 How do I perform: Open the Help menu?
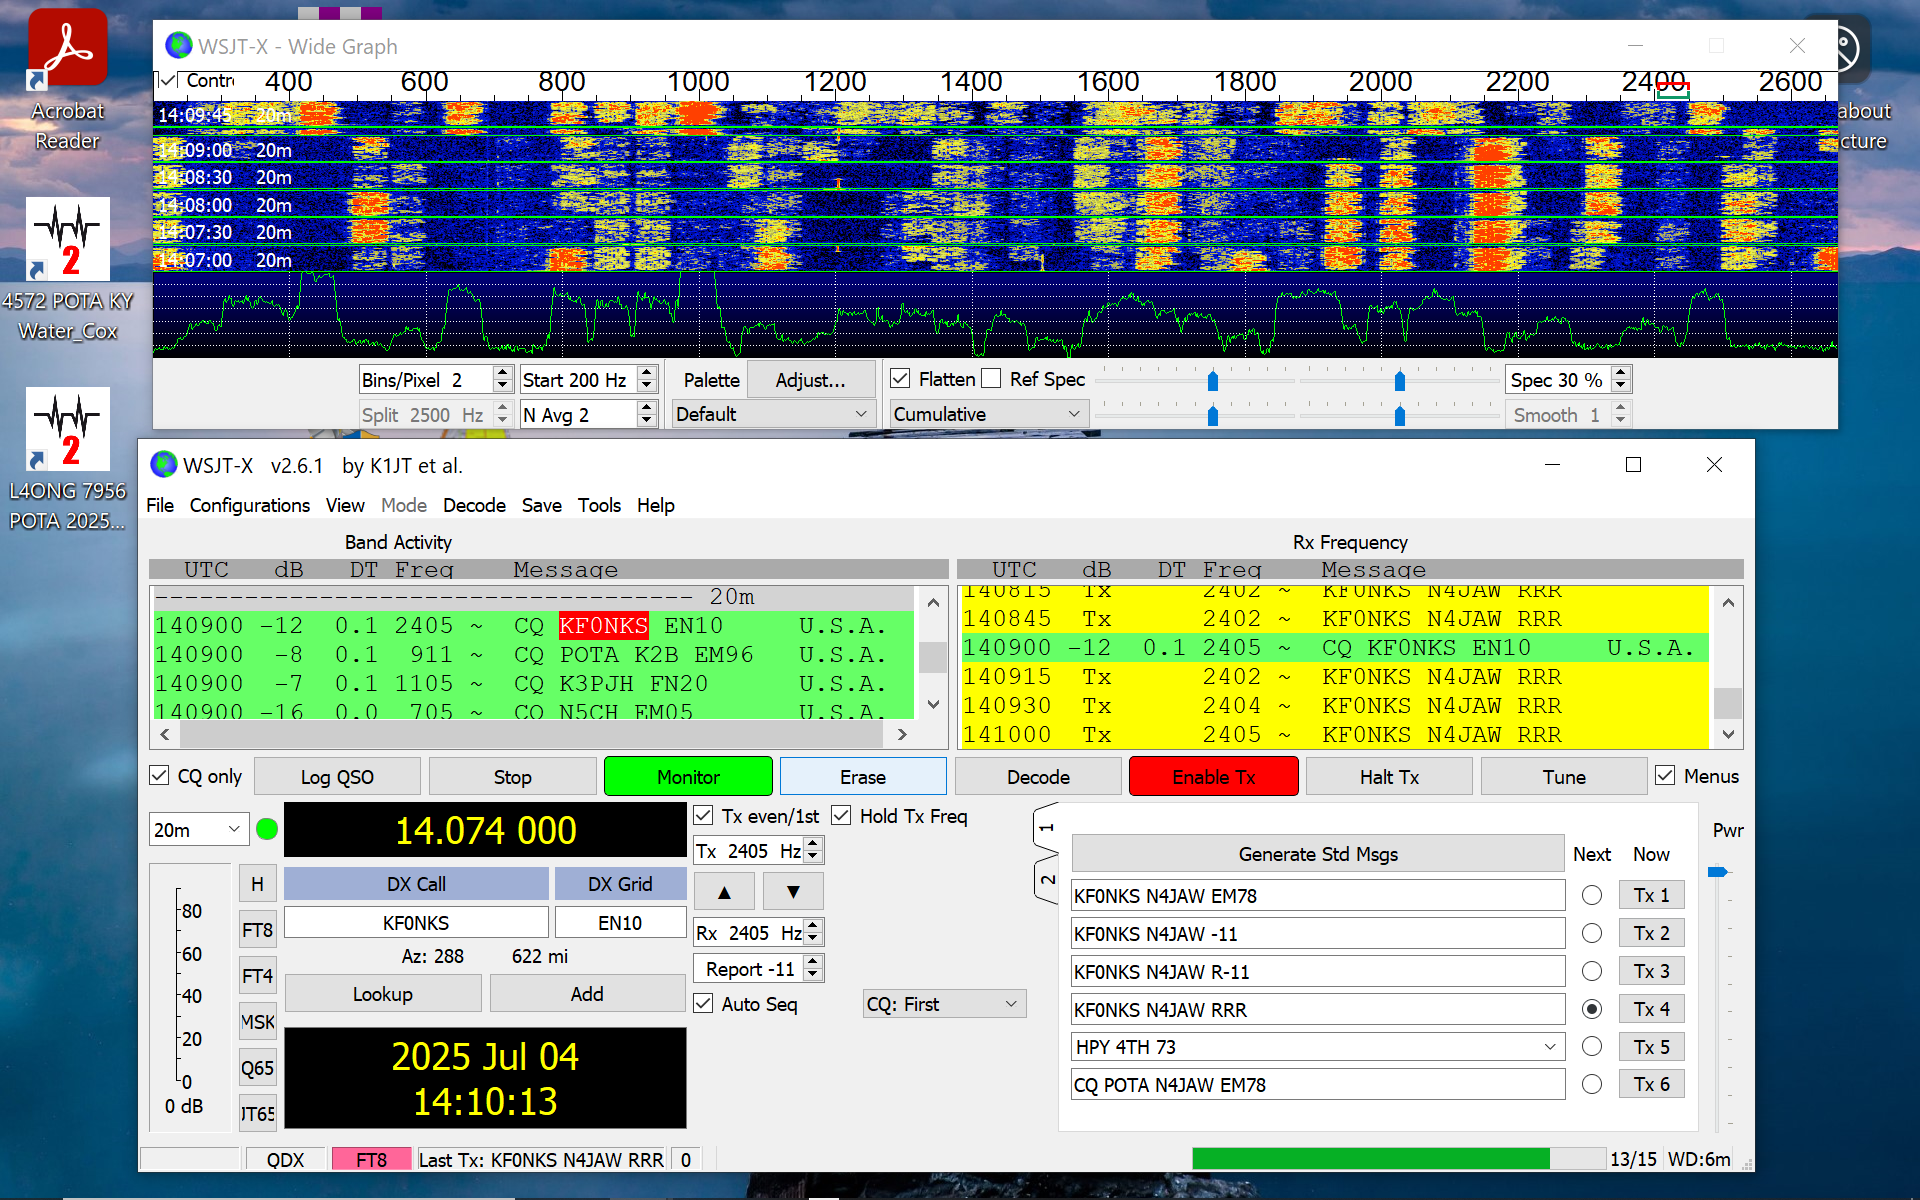[656, 505]
